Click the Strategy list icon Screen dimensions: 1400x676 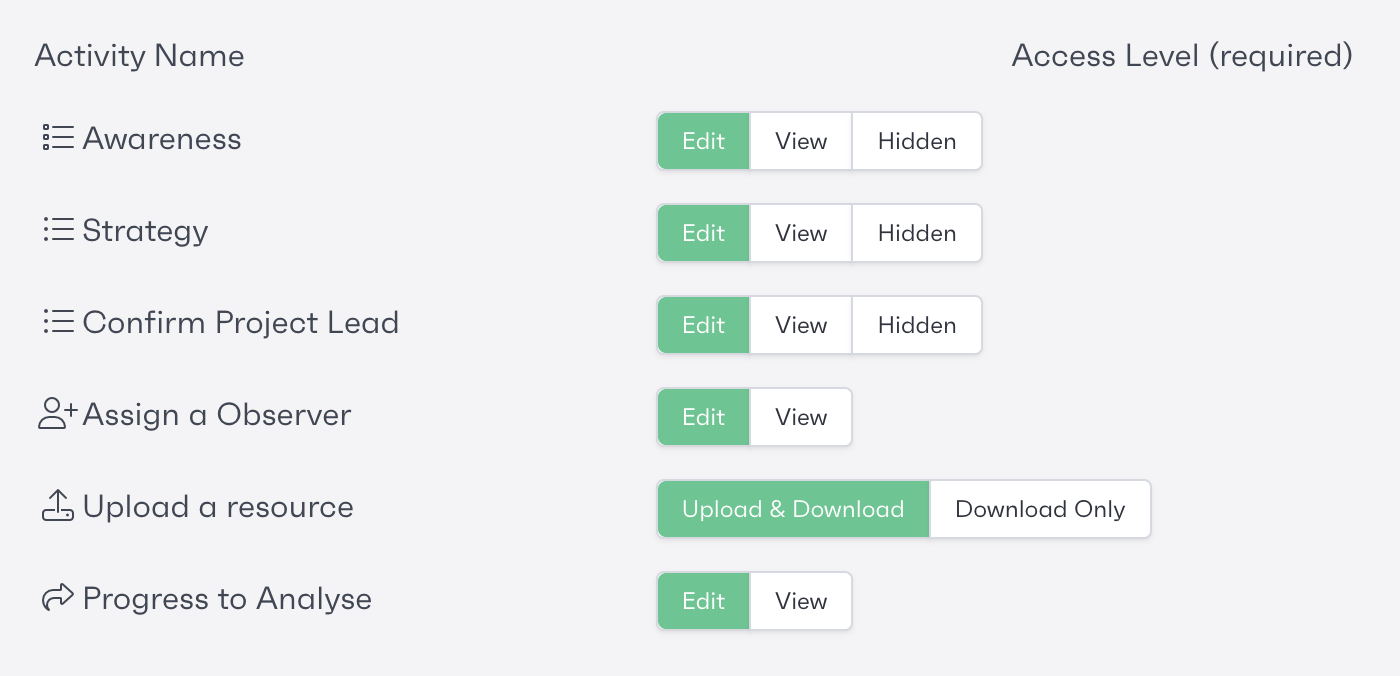(x=58, y=231)
